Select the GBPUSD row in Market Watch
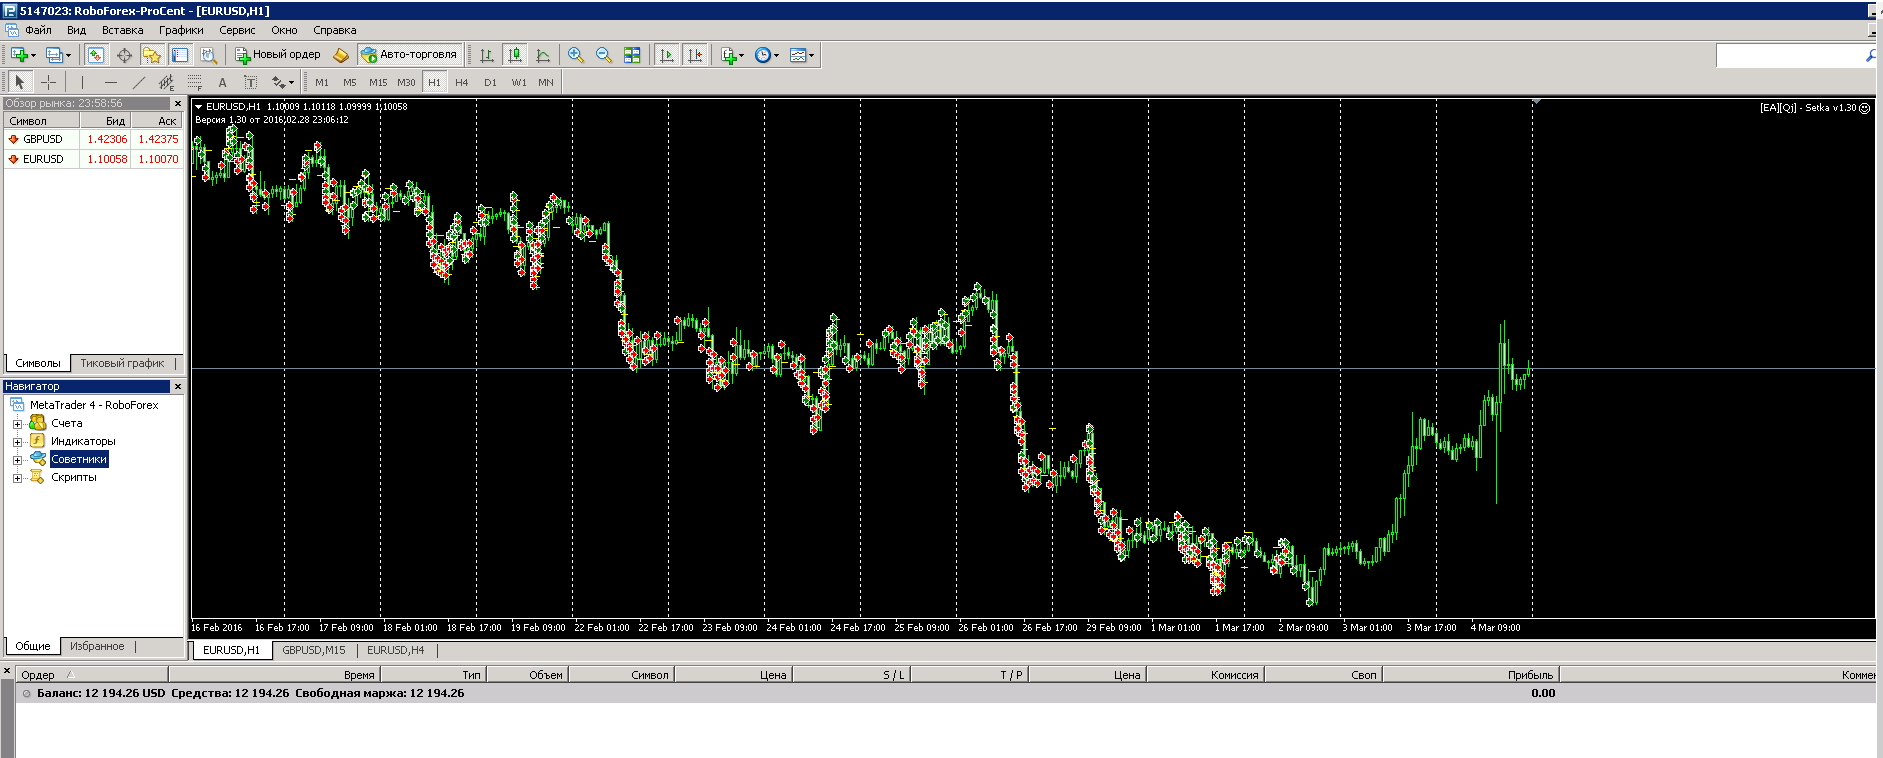 pos(94,139)
